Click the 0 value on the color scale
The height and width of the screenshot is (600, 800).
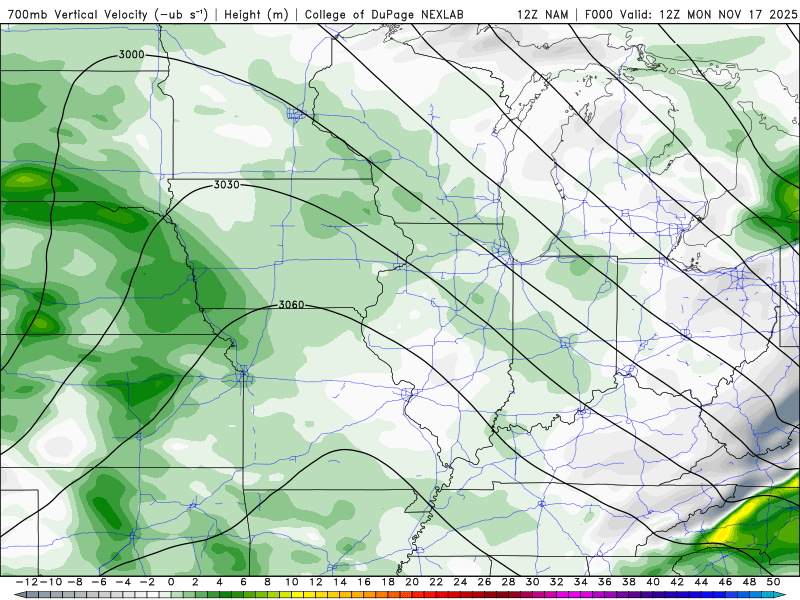click(171, 582)
